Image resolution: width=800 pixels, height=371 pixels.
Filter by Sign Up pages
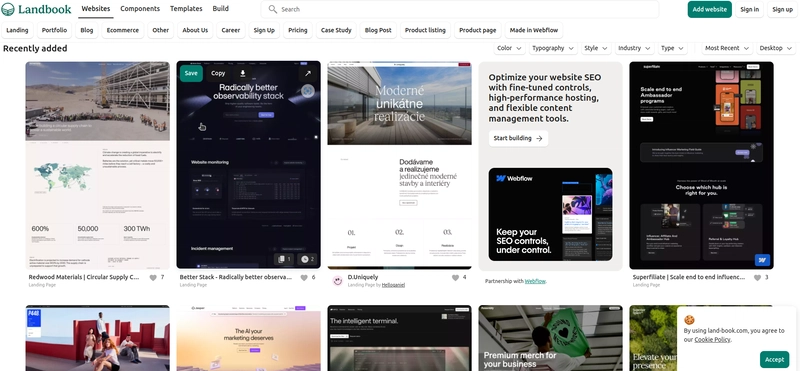click(x=264, y=30)
